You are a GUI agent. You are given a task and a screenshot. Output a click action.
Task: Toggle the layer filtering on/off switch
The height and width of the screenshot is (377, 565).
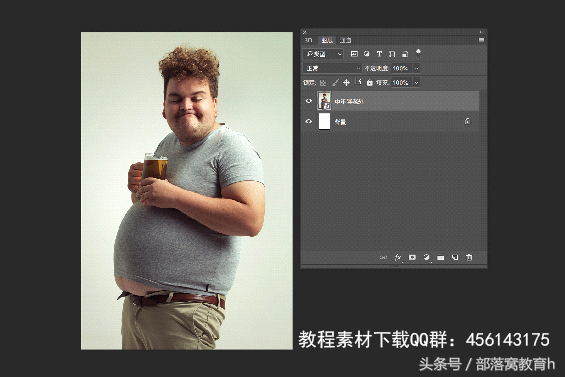click(418, 53)
